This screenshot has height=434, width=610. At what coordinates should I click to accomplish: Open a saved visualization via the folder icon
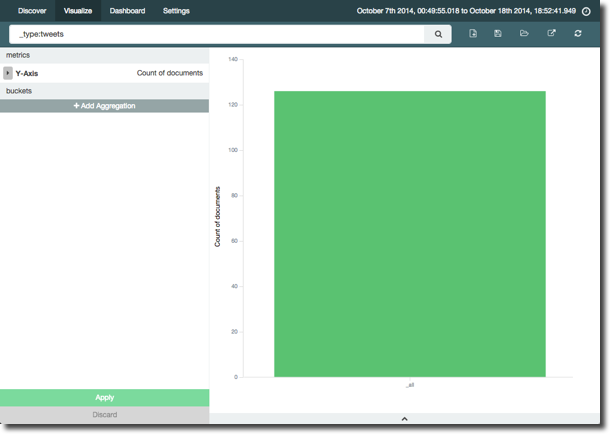pos(525,34)
